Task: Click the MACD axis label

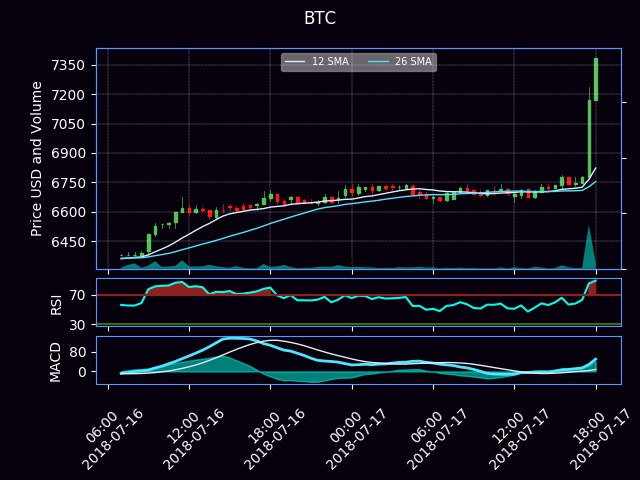Action: click(x=55, y=362)
